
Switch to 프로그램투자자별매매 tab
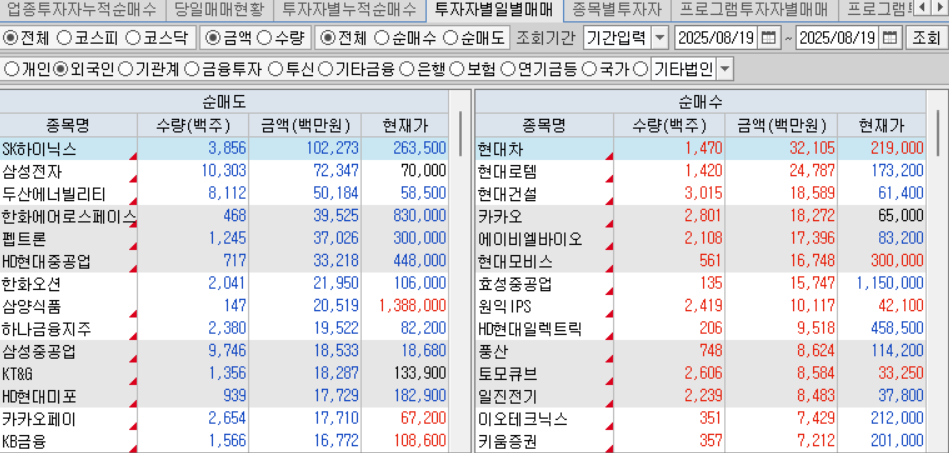click(x=754, y=9)
